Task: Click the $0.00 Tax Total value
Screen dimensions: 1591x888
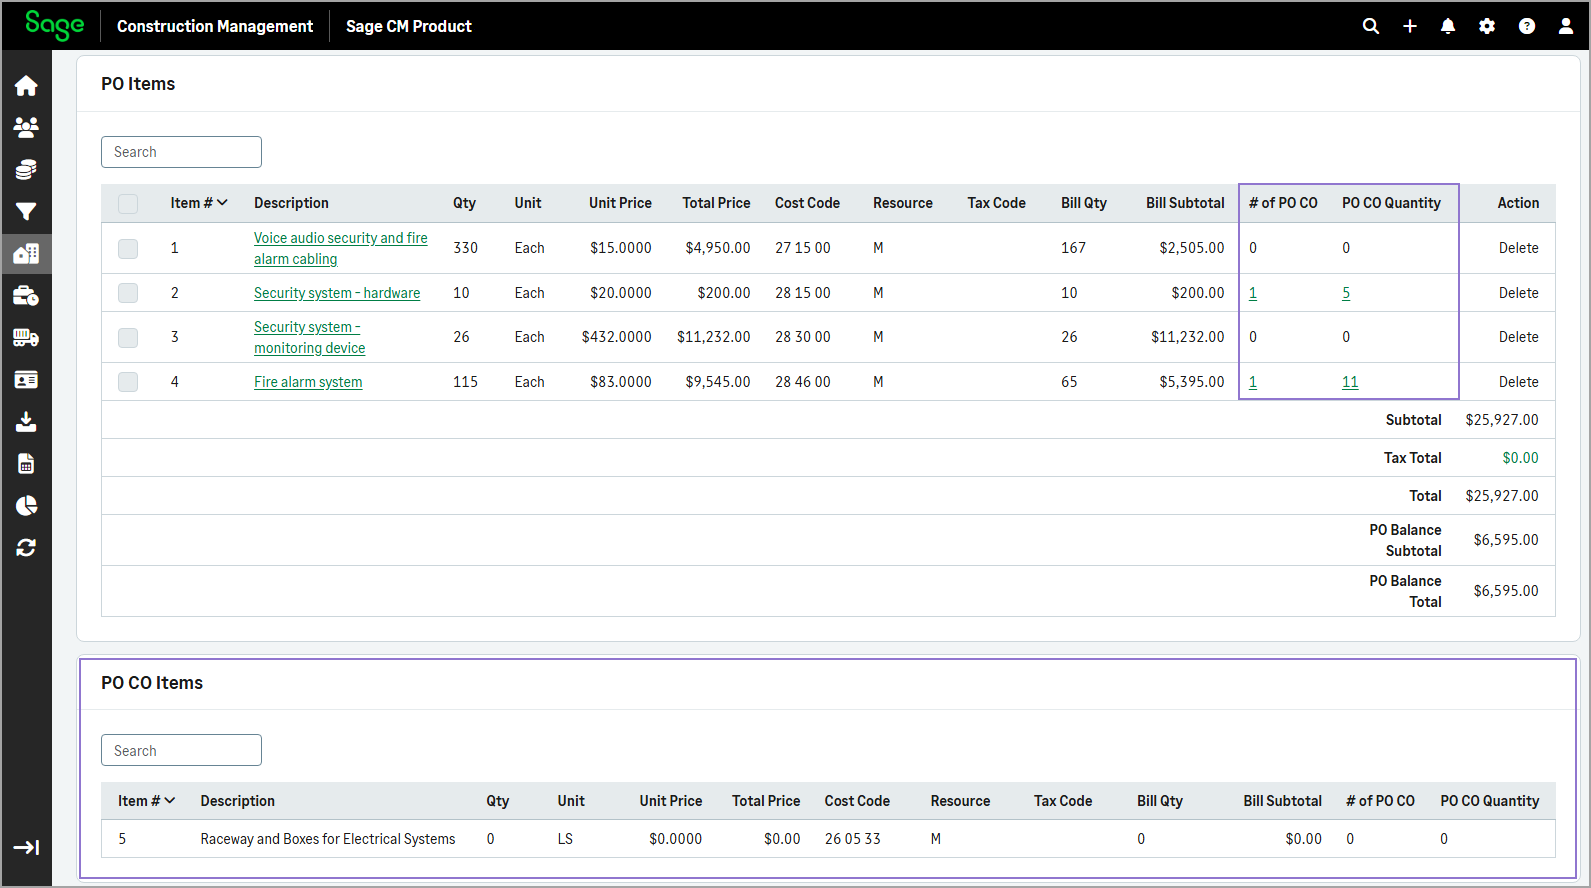Action: [x=1520, y=458]
